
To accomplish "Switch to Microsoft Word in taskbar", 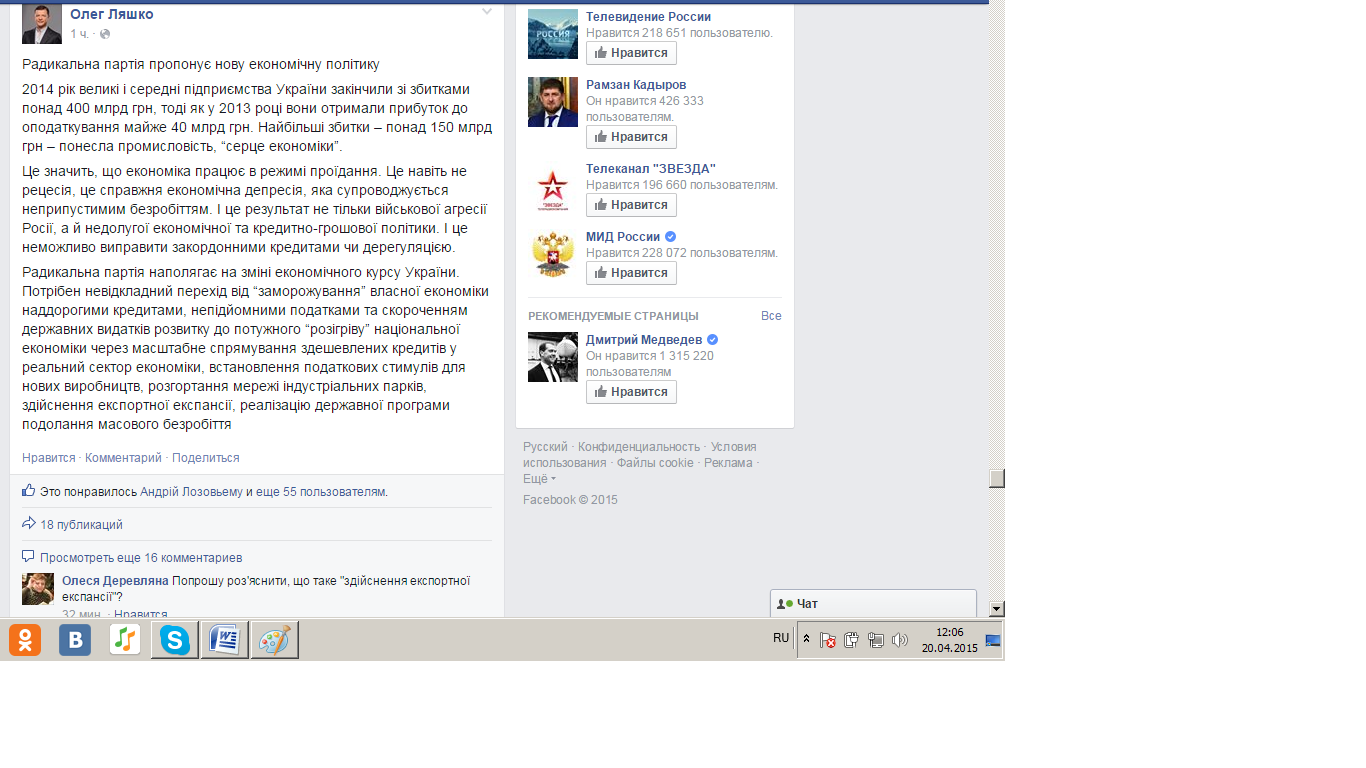I will (225, 640).
